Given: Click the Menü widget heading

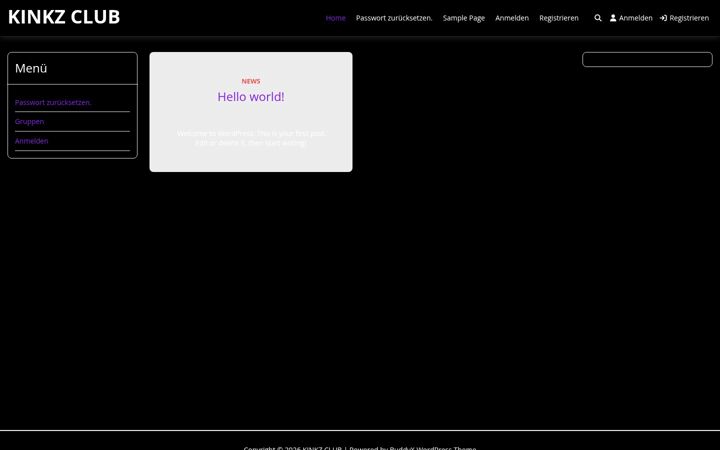Looking at the screenshot, I should coord(31,68).
